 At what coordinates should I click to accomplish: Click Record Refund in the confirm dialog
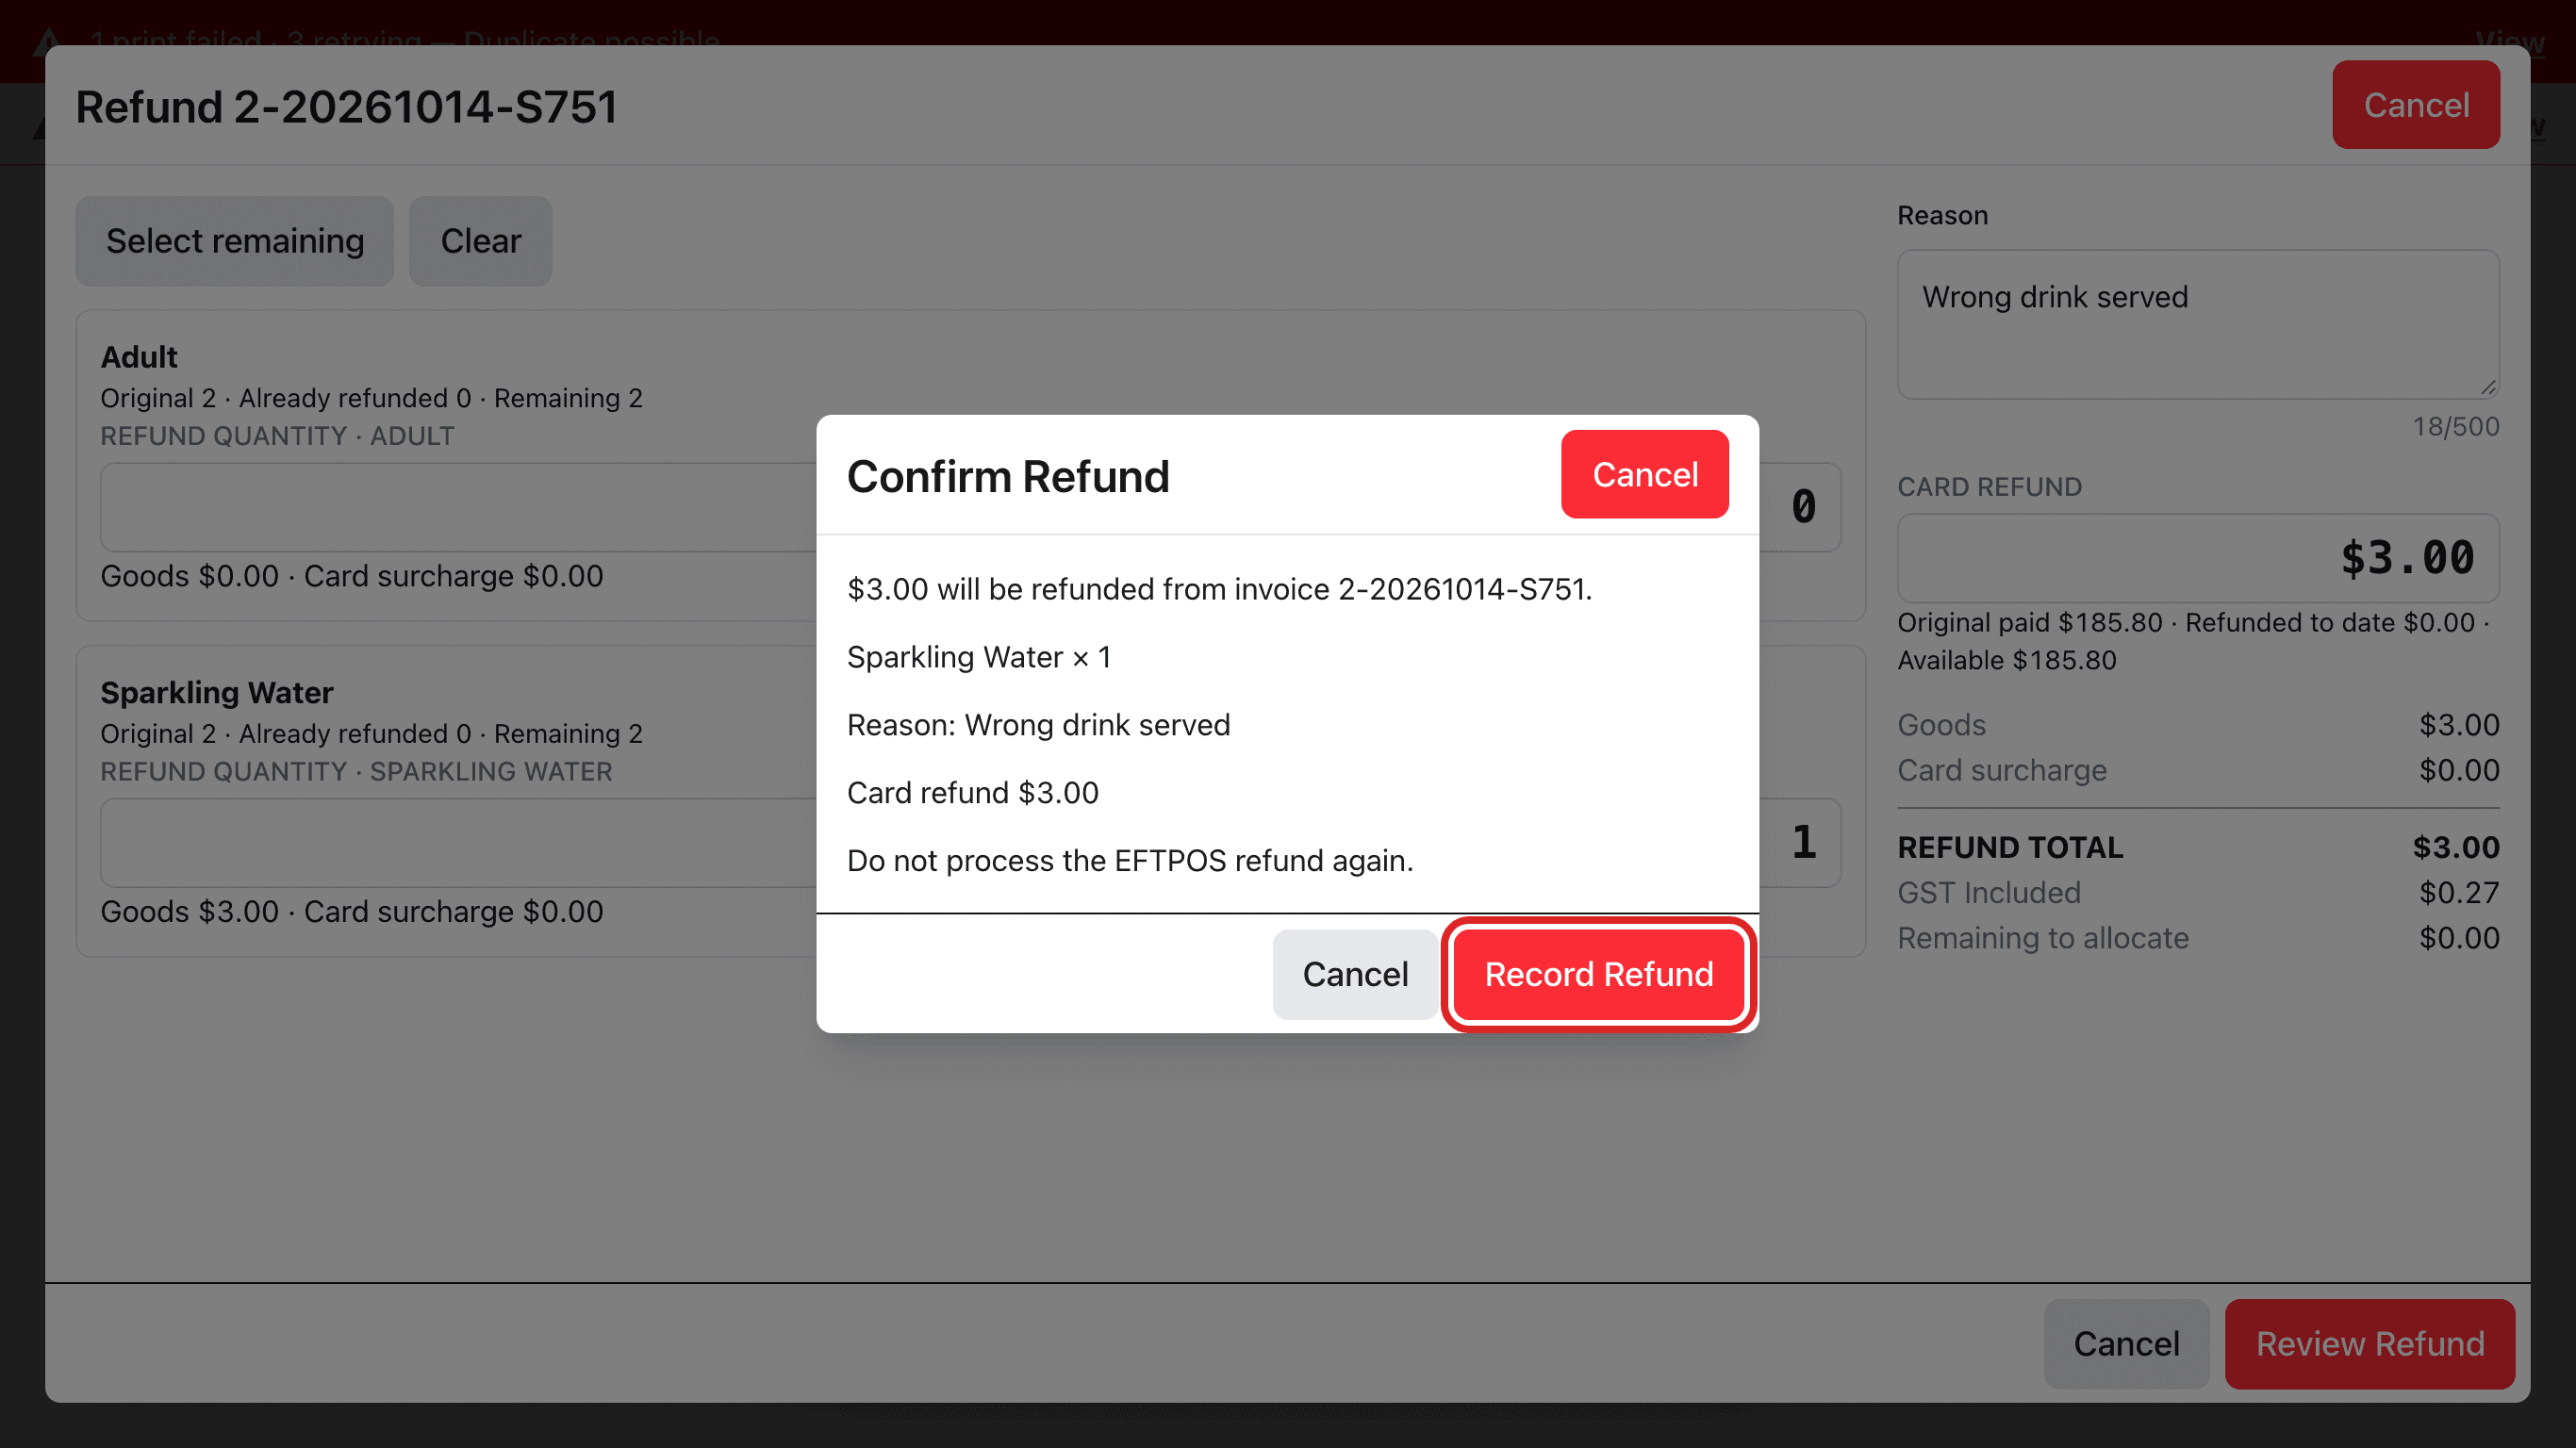[1598, 974]
